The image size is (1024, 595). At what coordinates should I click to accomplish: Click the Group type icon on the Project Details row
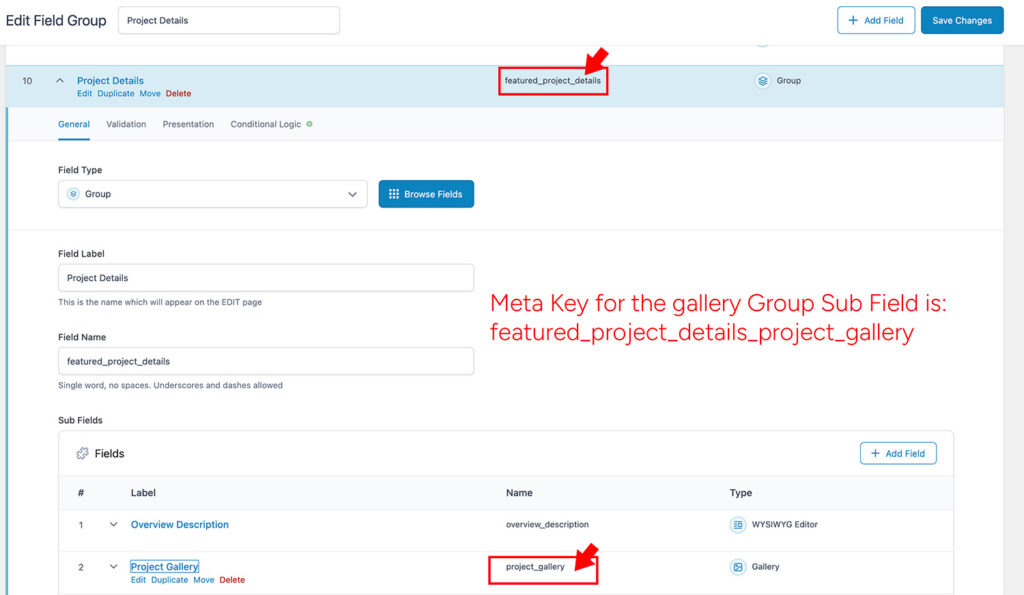pos(764,80)
